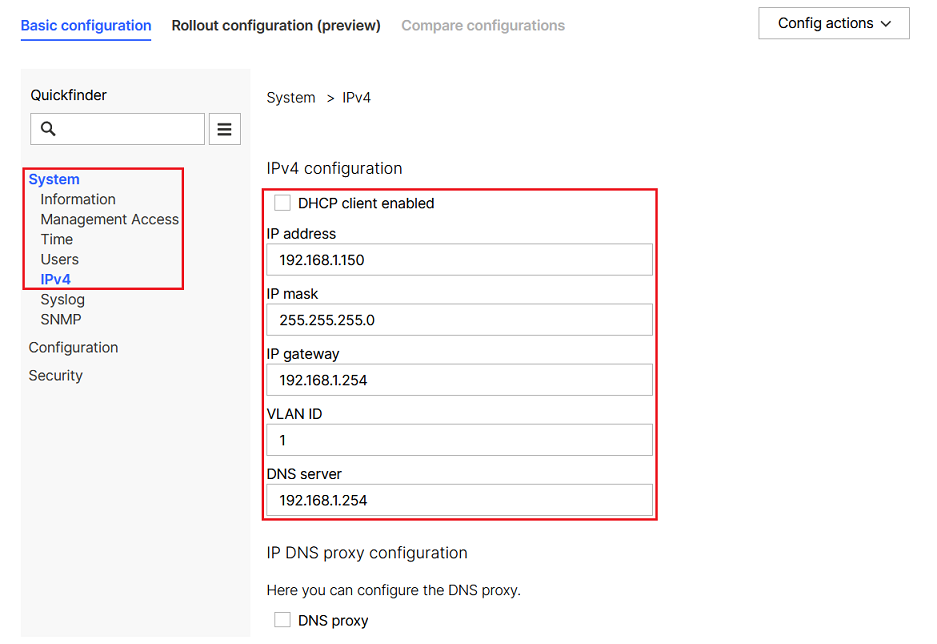Select the Basic configuration tab
937x644 pixels.
(86, 25)
